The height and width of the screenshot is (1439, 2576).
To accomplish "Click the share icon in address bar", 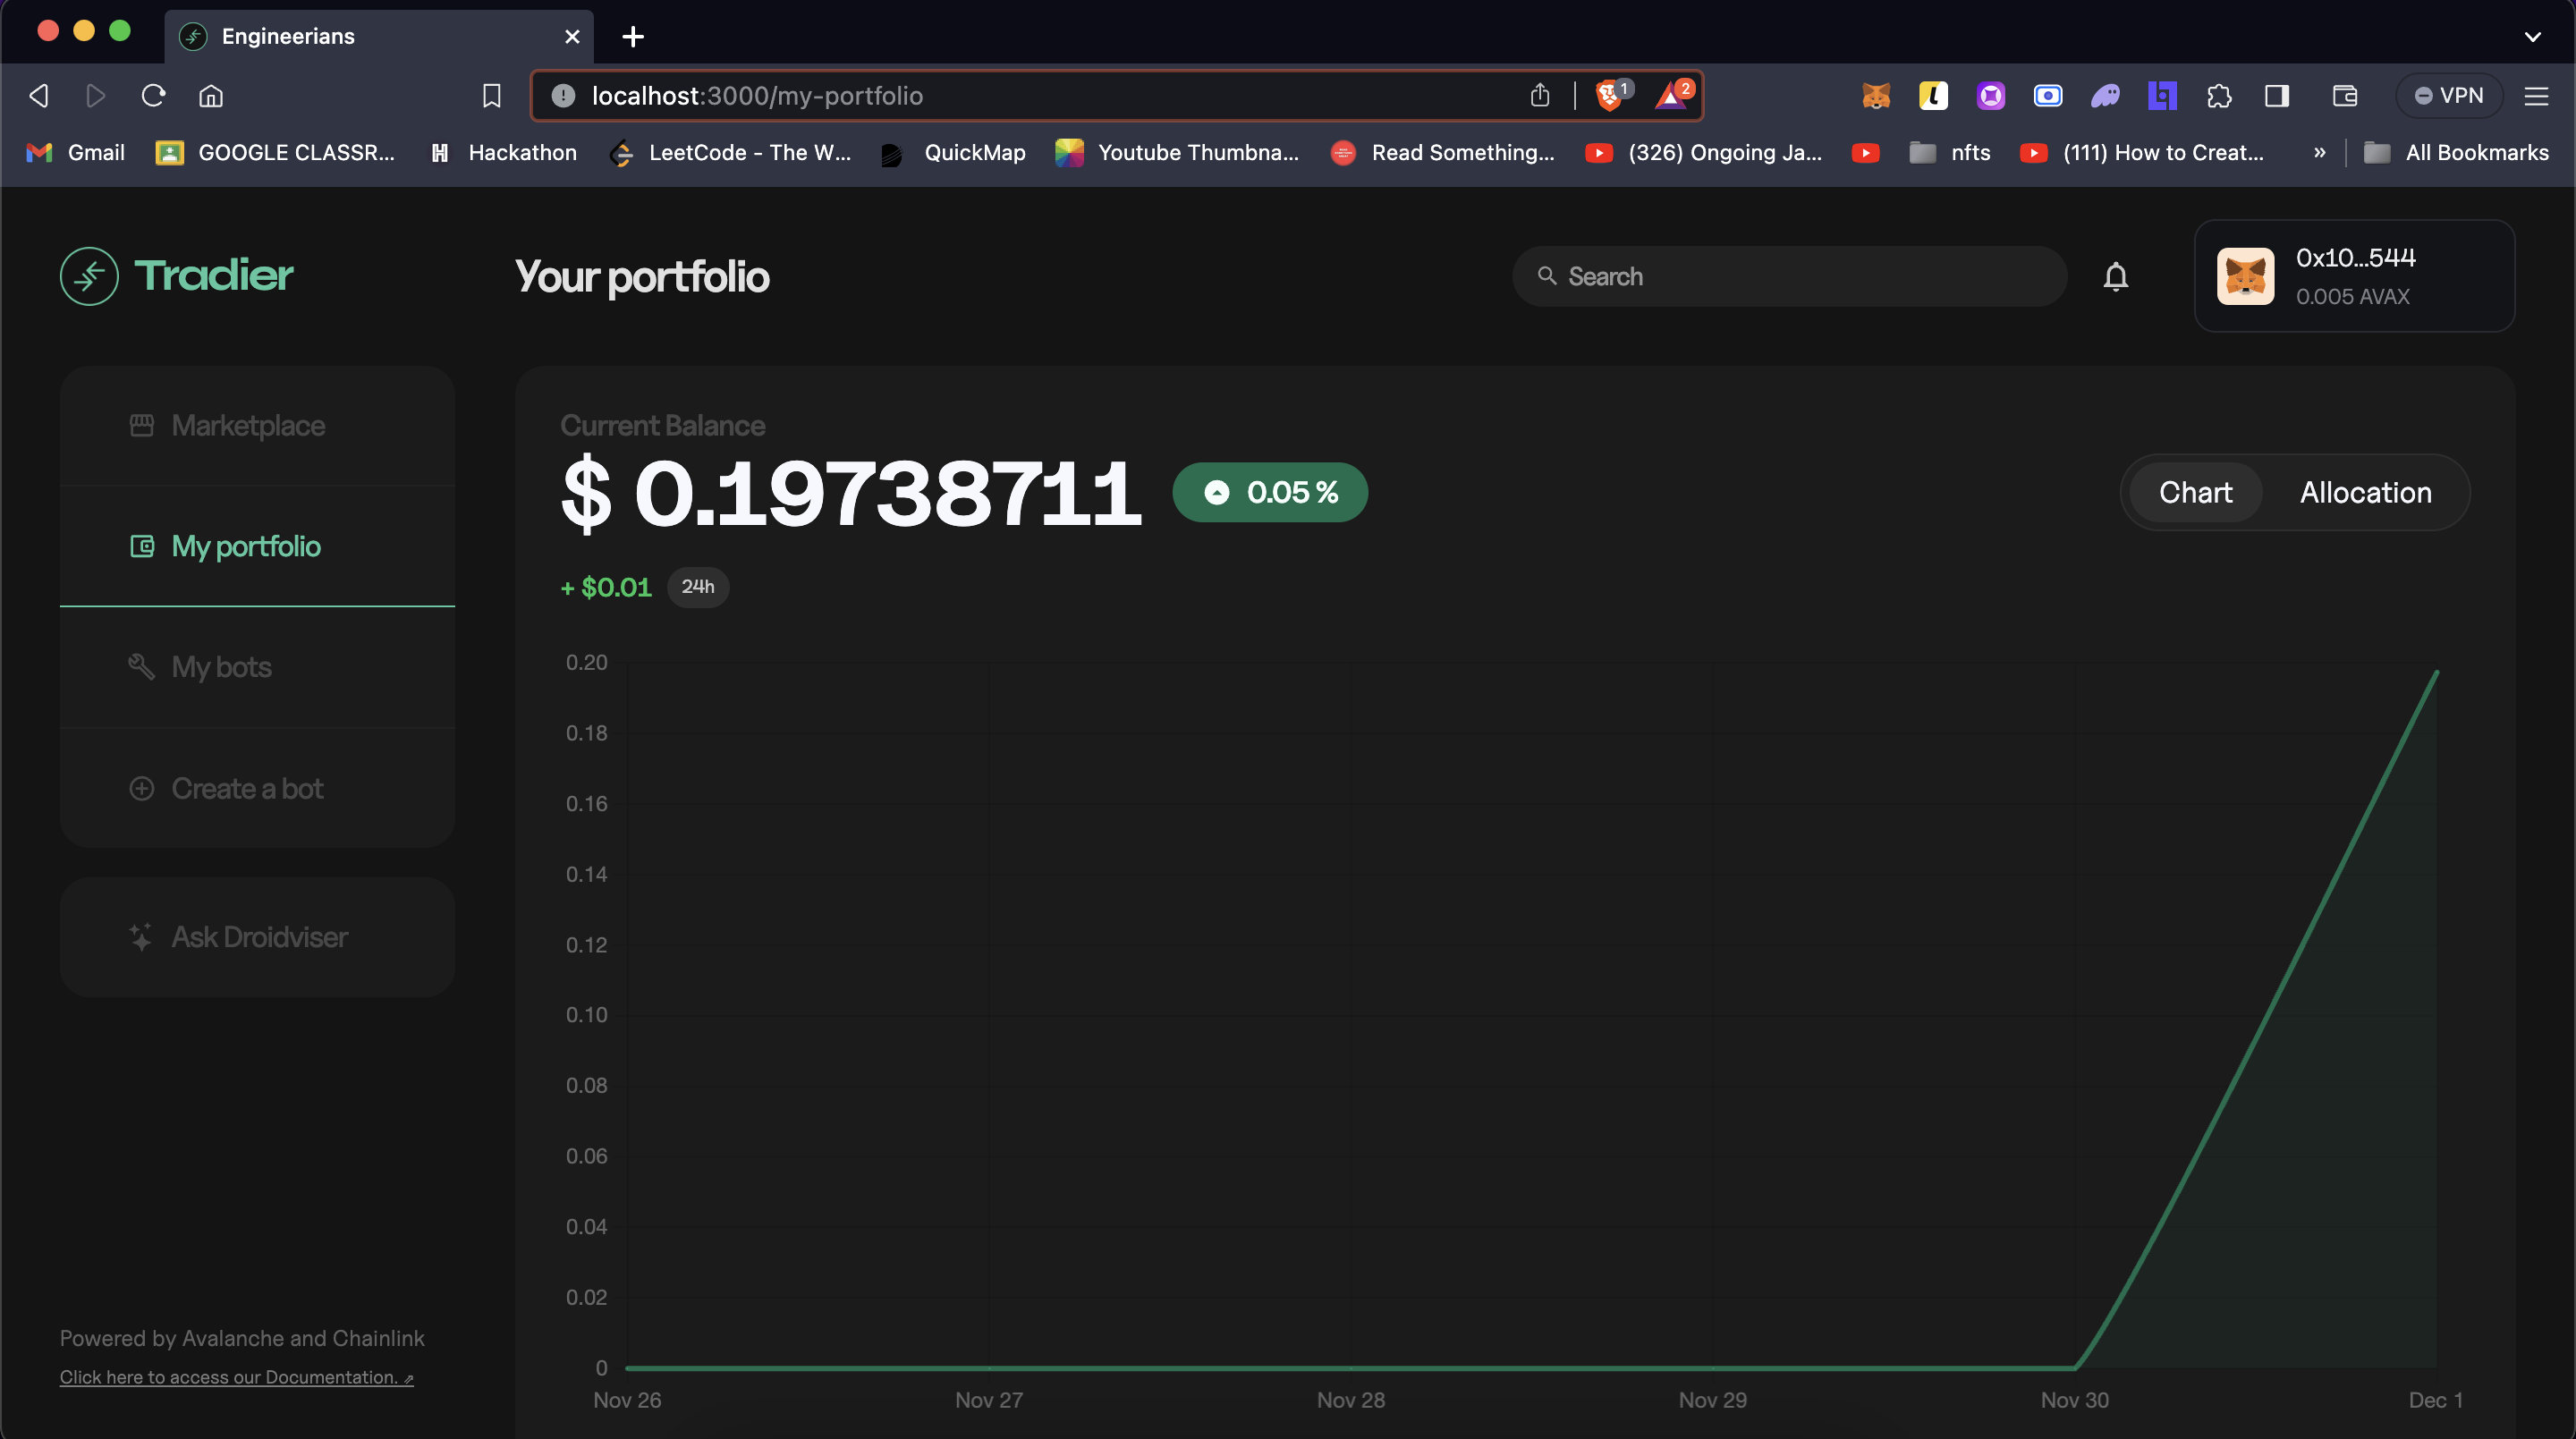I will [1540, 96].
